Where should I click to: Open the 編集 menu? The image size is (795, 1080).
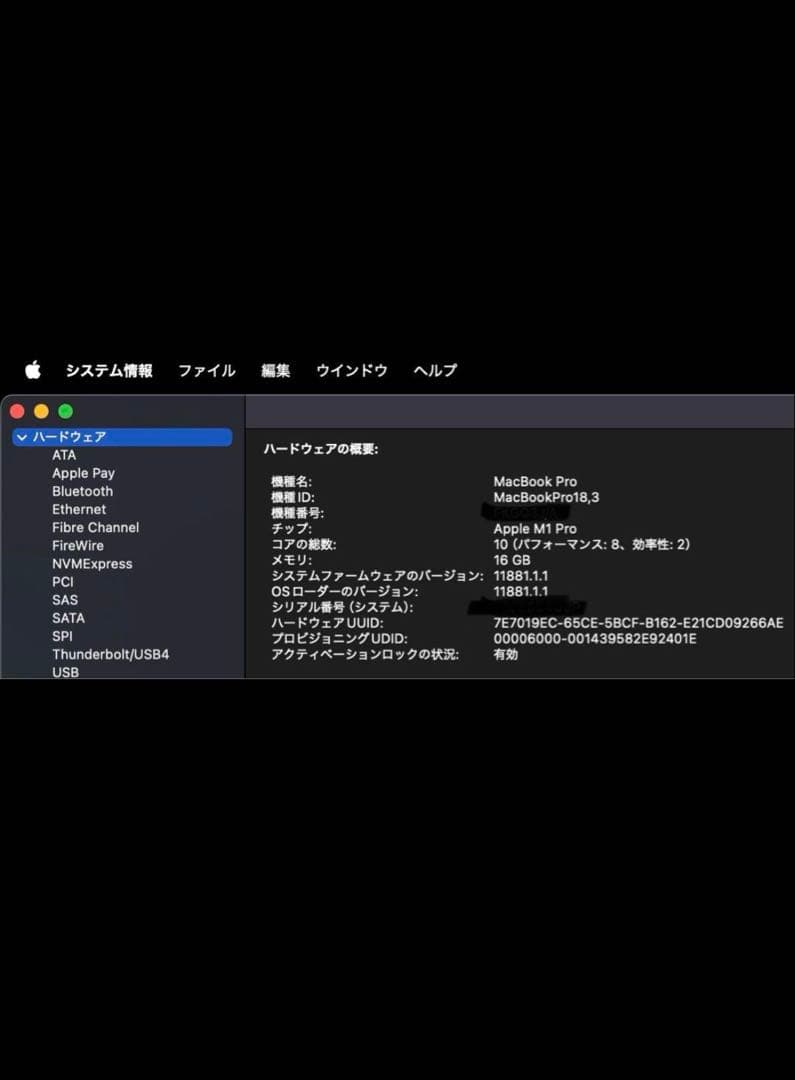click(x=276, y=371)
